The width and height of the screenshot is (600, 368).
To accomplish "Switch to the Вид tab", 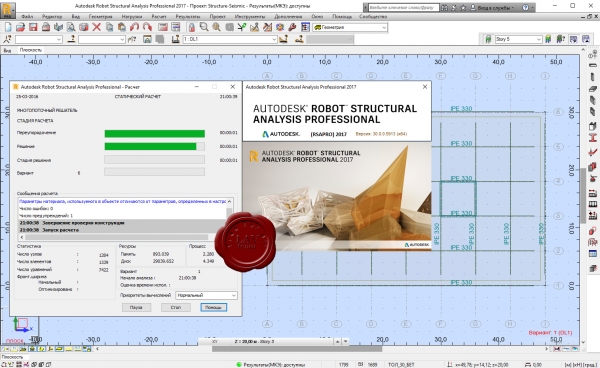I will (x=8, y=50).
